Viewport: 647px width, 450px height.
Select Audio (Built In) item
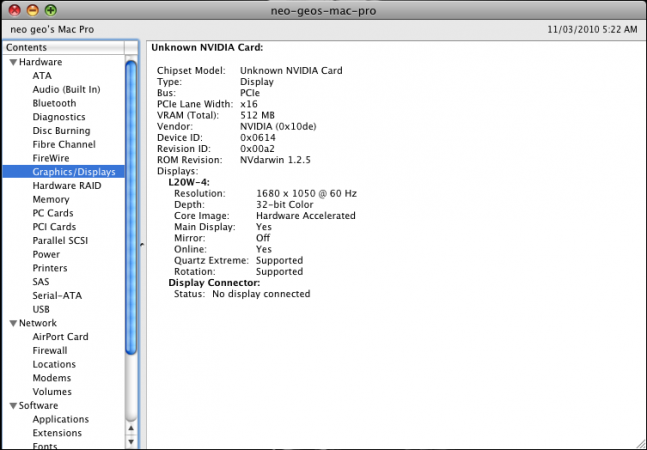point(66,90)
